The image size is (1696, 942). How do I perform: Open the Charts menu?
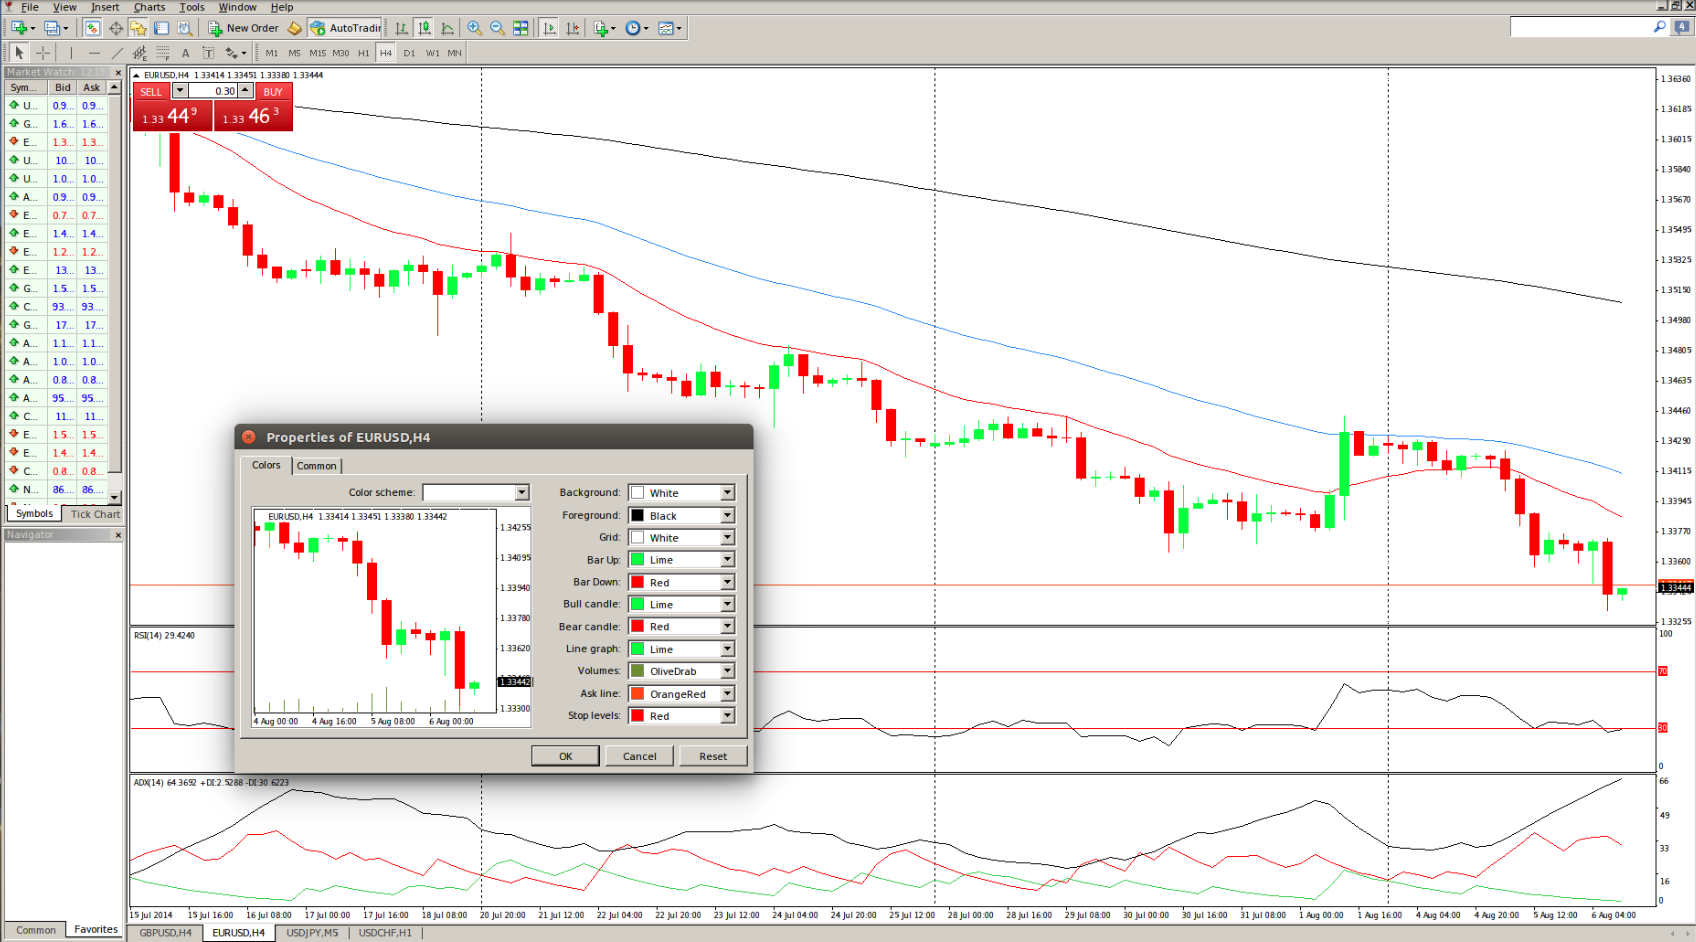149,7
